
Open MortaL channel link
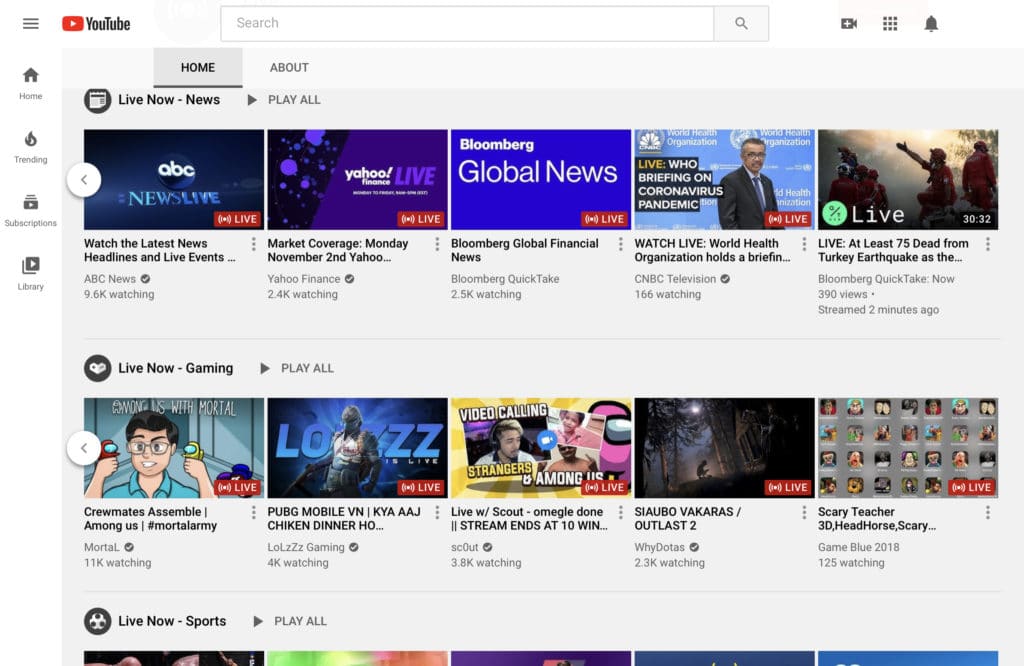click(x=102, y=547)
